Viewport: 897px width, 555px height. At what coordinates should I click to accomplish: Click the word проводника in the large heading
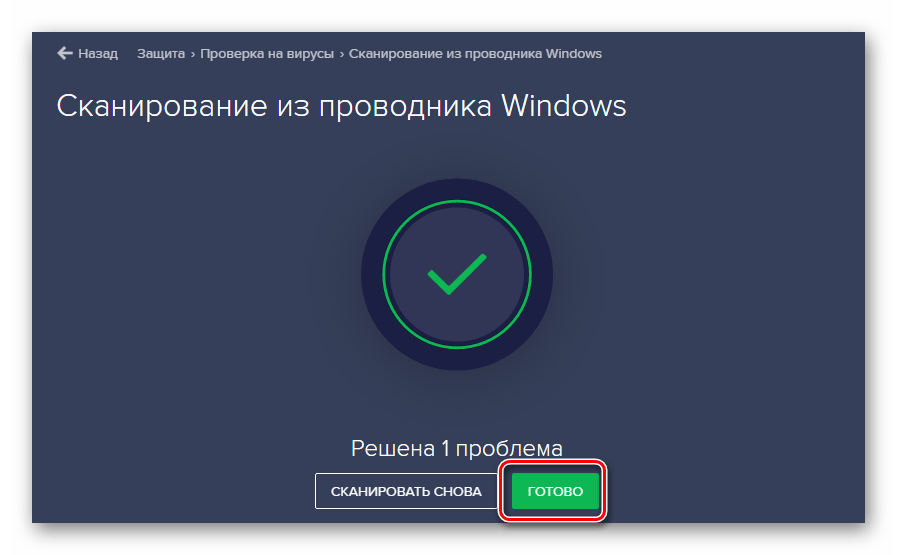point(405,108)
